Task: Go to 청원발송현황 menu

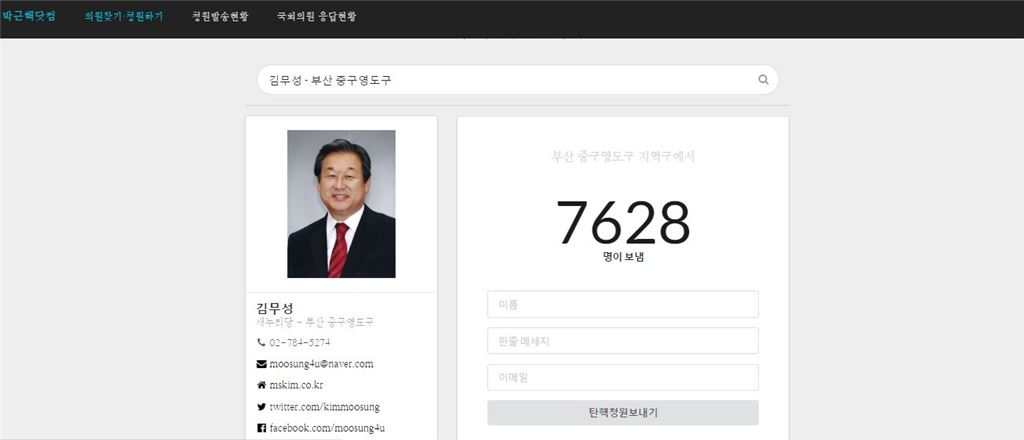Action: pyautogui.click(x=220, y=17)
